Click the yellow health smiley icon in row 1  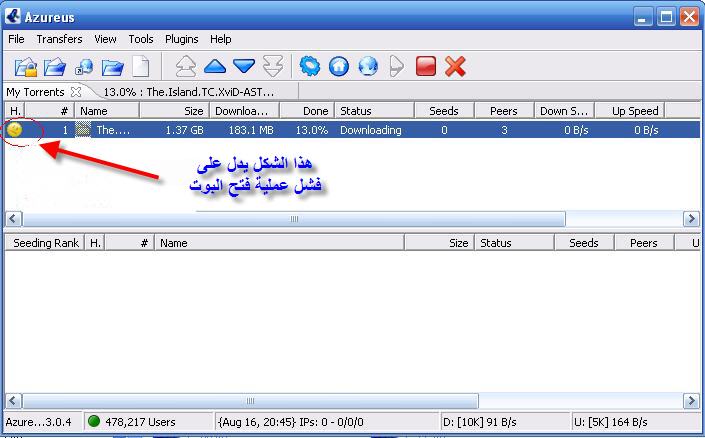point(15,130)
